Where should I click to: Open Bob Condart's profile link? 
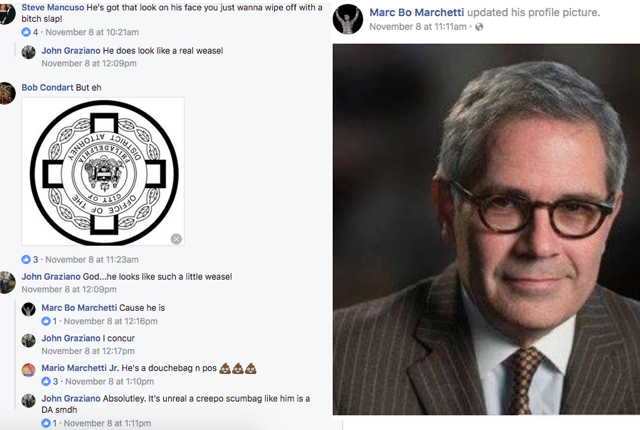point(47,87)
